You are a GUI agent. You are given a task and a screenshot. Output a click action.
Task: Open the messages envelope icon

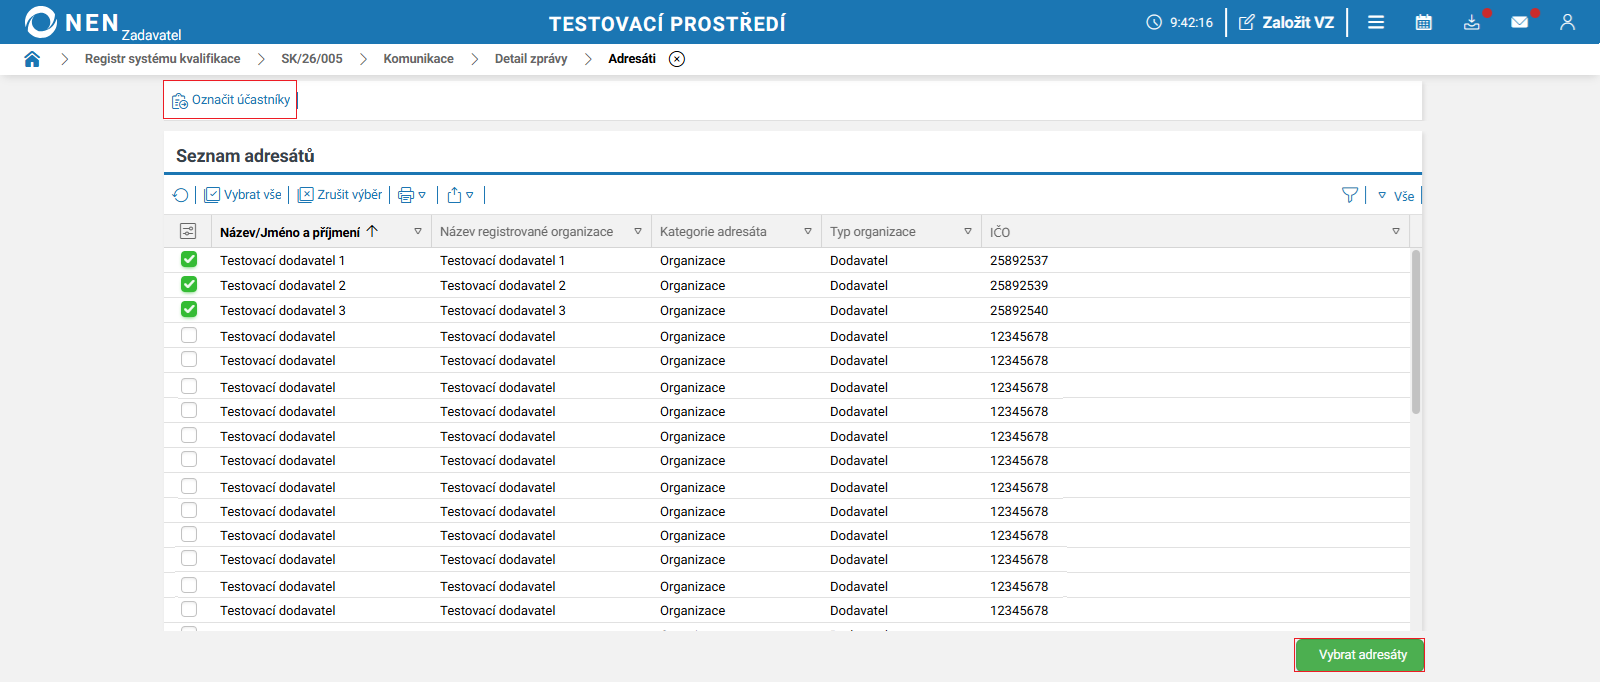pos(1520,22)
